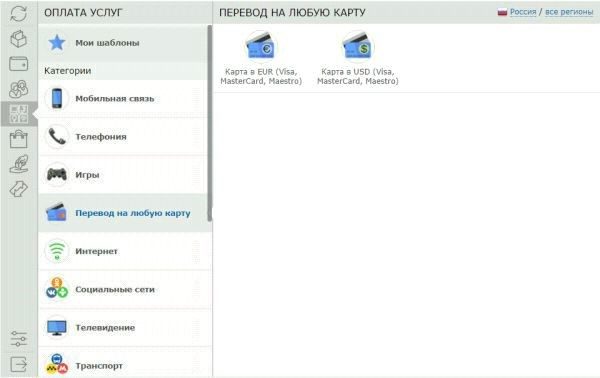Choose Card in USD transfer icon
This screenshot has width=600, height=378.
coord(357,47)
